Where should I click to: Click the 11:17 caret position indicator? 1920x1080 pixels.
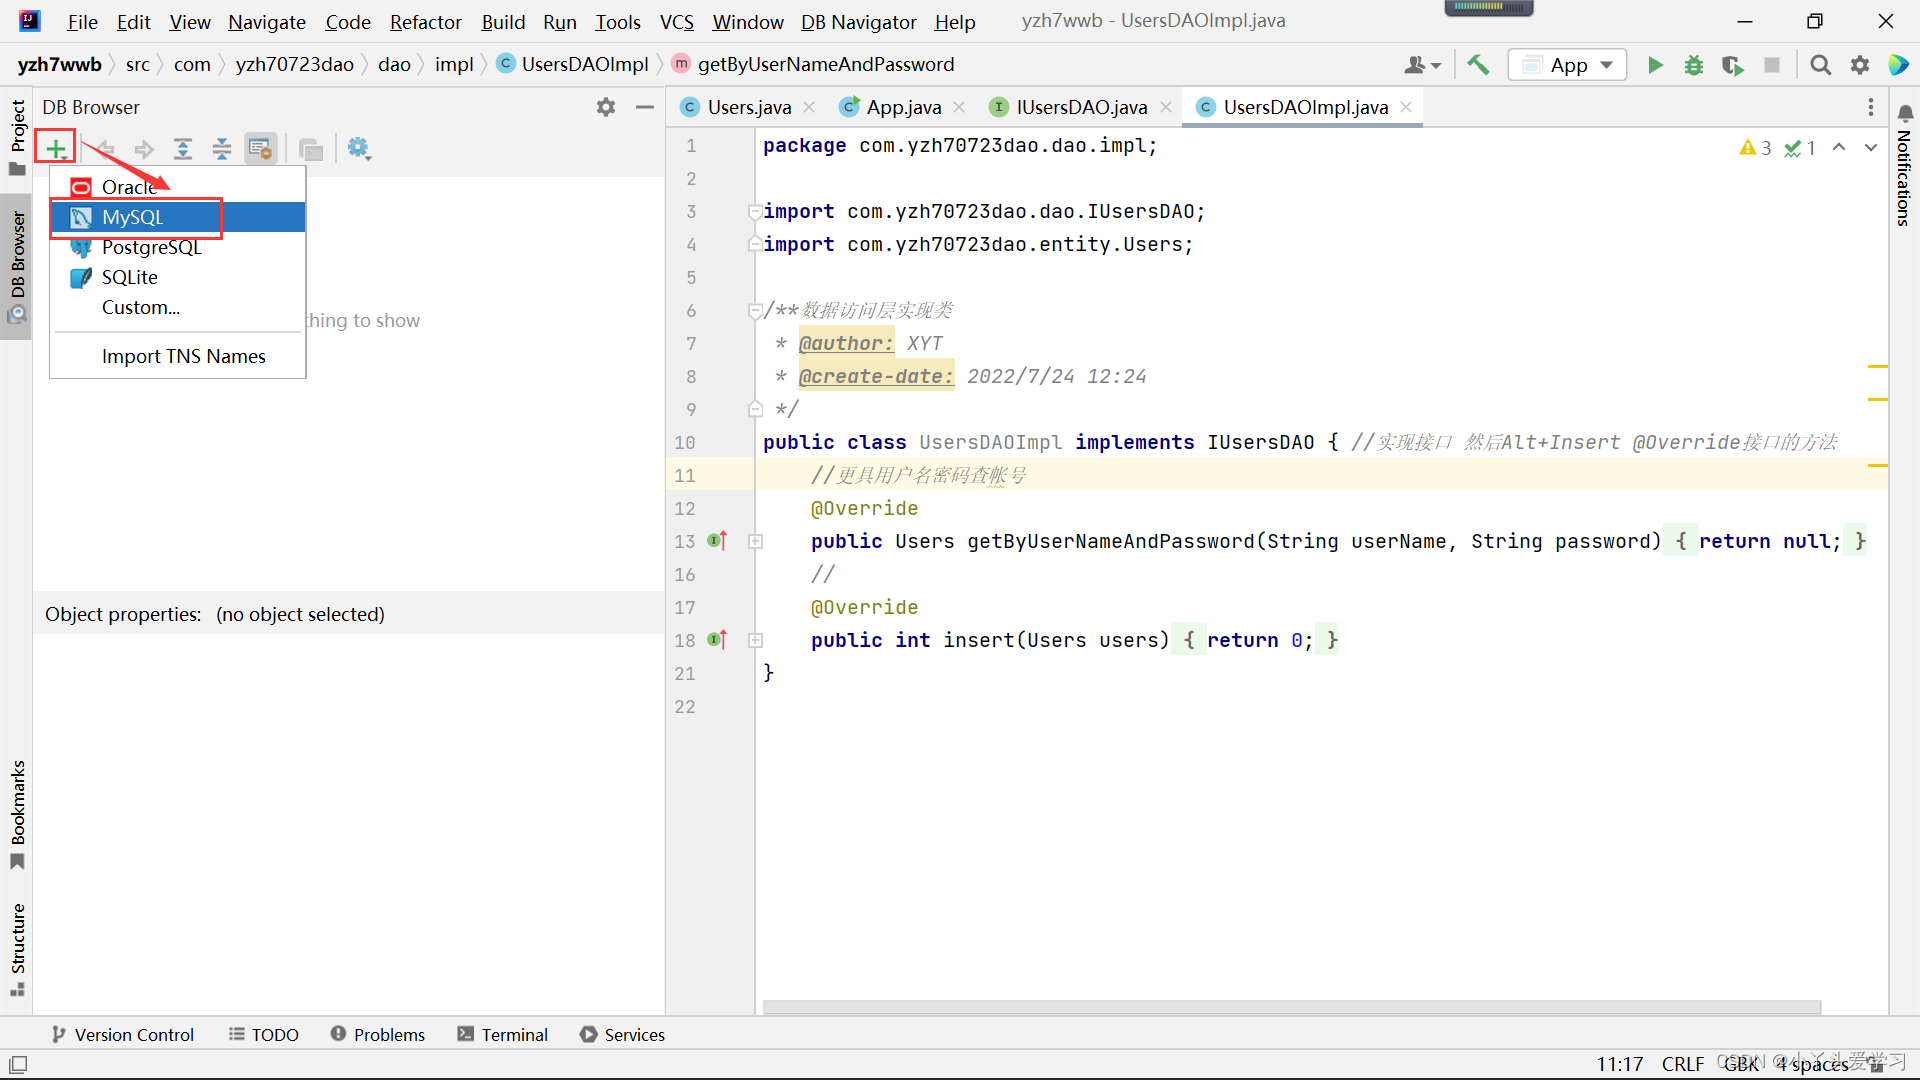point(1619,1064)
